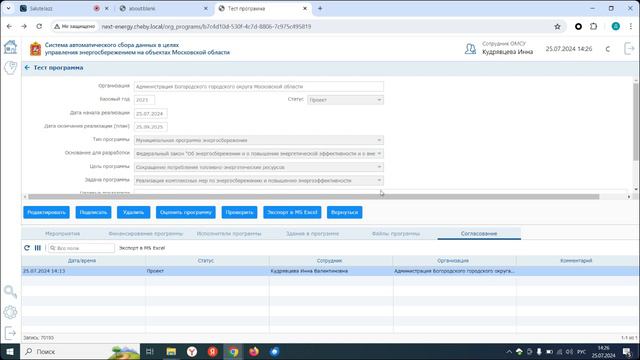
Task: Click the form vertical scrollbar
Action: tap(636, 121)
